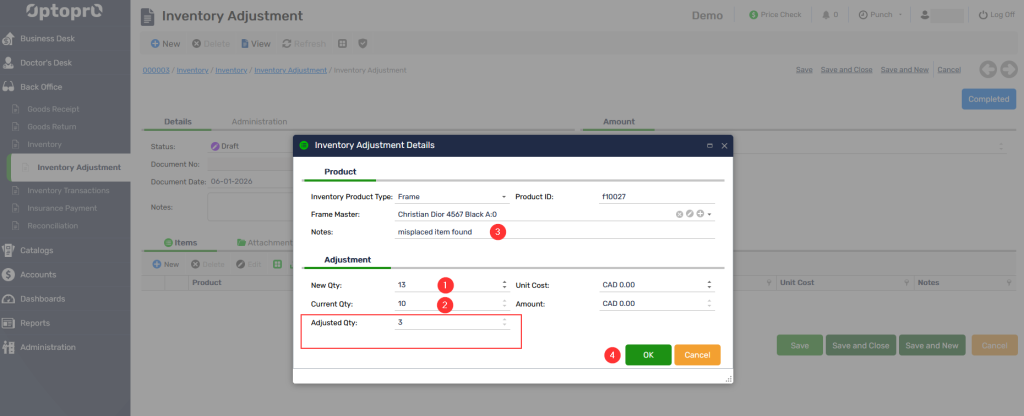Click the Price Check icon in header
This screenshot has height=416, width=1024.
(753, 16)
